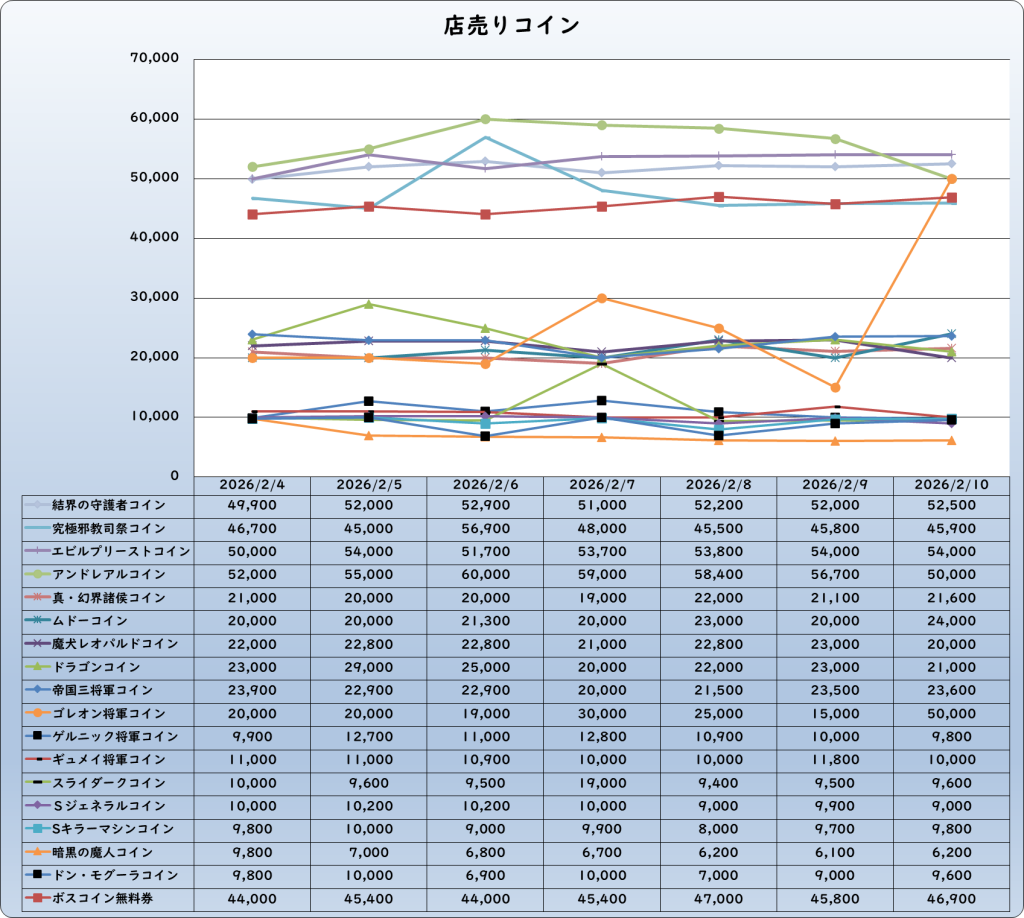Image resolution: width=1024 pixels, height=918 pixels.
Task: Click the 魔犬レオパルドコイン legend label text
Action: tap(115, 644)
